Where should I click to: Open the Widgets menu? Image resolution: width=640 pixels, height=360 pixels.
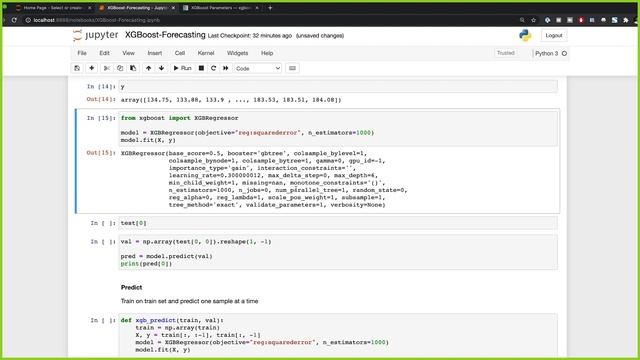238,53
